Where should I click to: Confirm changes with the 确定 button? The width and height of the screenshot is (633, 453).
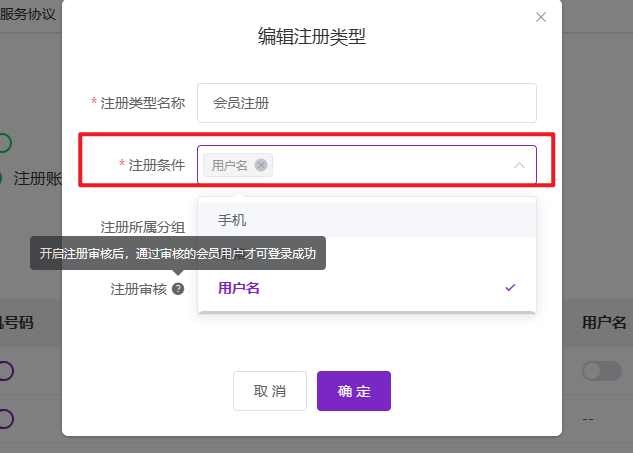354,391
